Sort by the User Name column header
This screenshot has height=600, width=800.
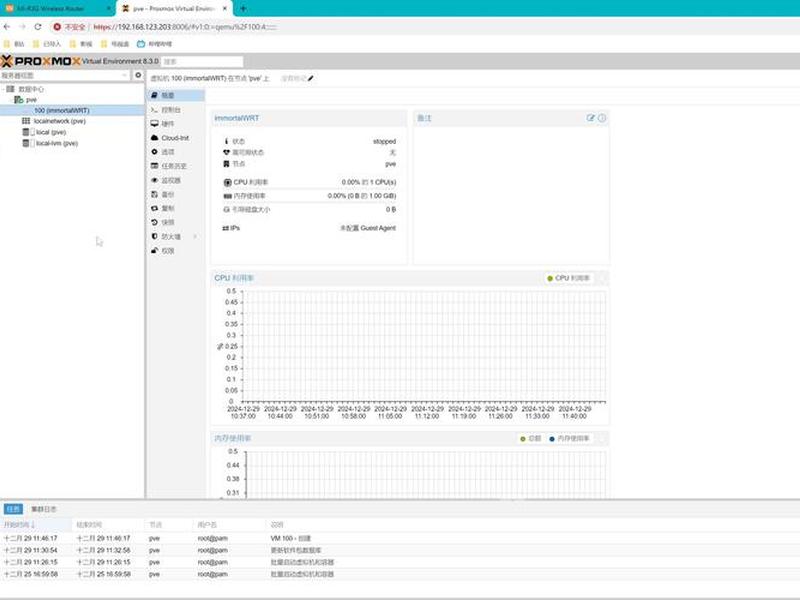(230, 524)
